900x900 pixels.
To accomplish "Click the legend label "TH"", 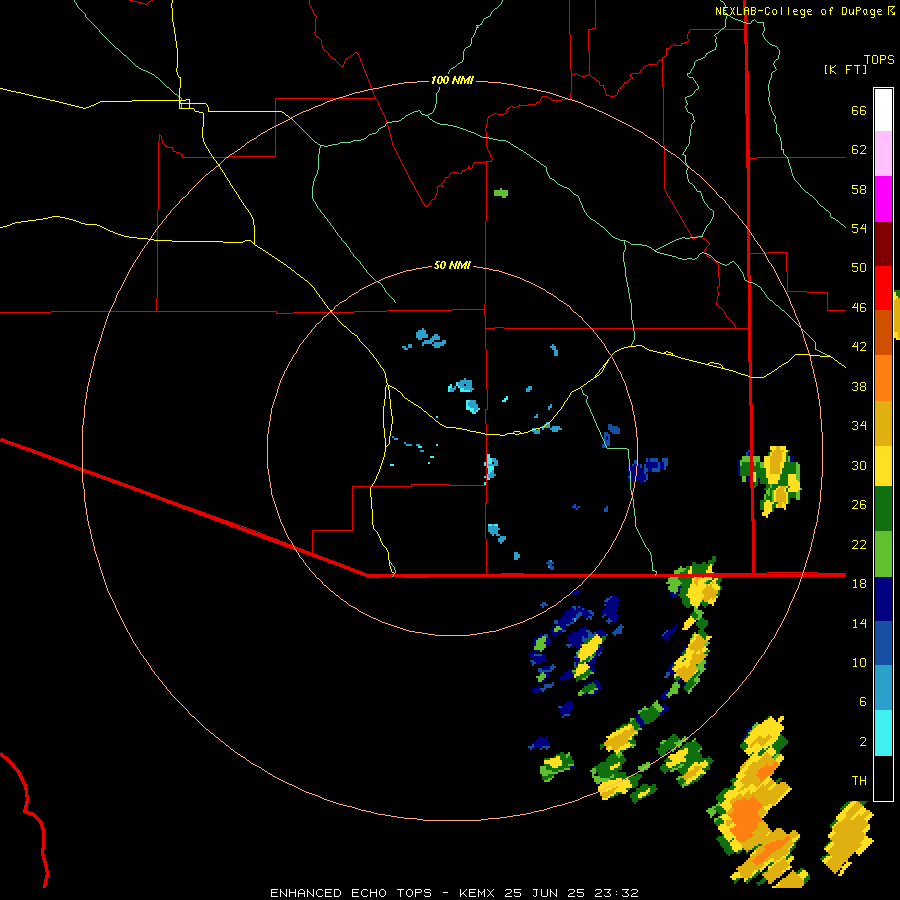I will [859, 781].
